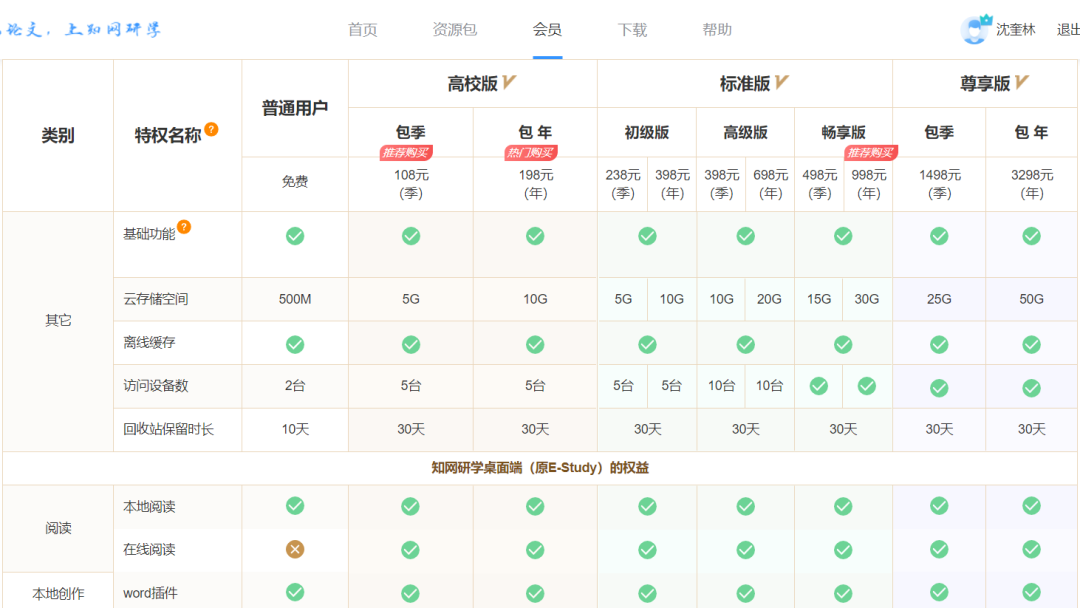Click the 退出 logout link
The width and height of the screenshot is (1080, 608).
[x=1068, y=30]
